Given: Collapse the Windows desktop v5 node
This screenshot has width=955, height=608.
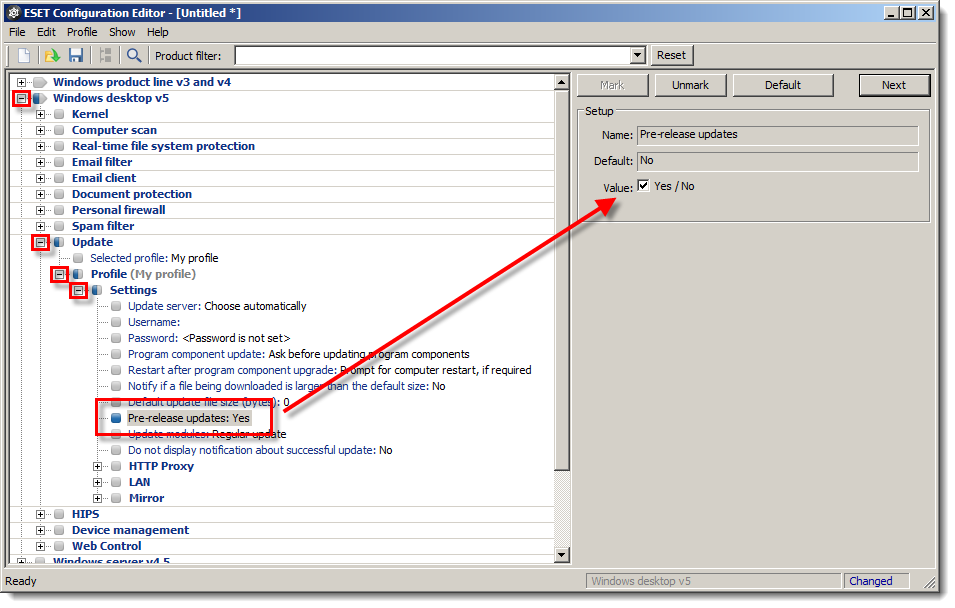Looking at the screenshot, I should coord(21,99).
